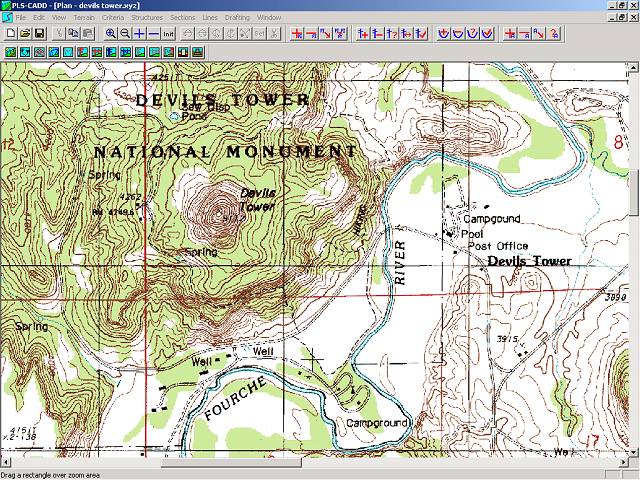Image resolution: width=640 pixels, height=480 pixels.
Task: Restore the inner Plan document window
Action: pos(622,18)
